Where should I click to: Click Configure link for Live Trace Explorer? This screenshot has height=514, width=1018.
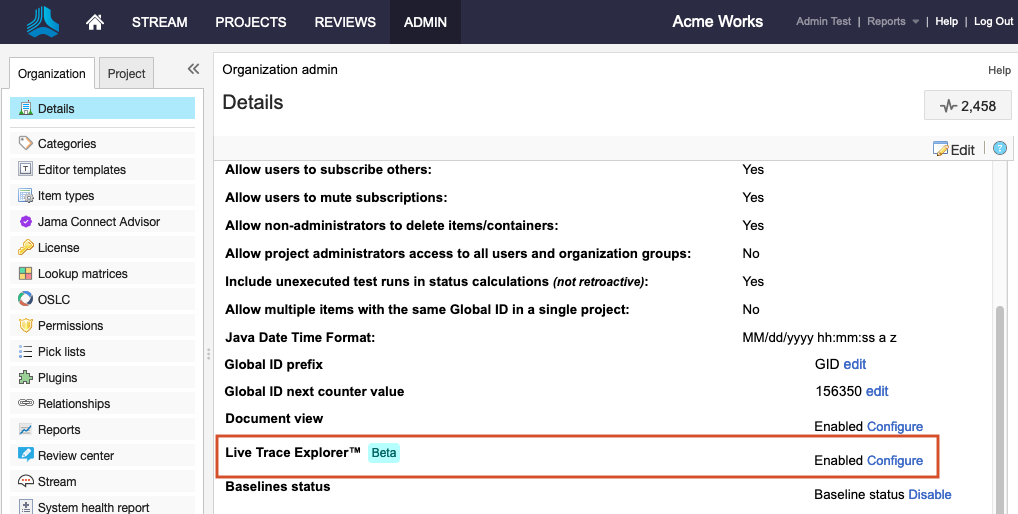click(895, 460)
